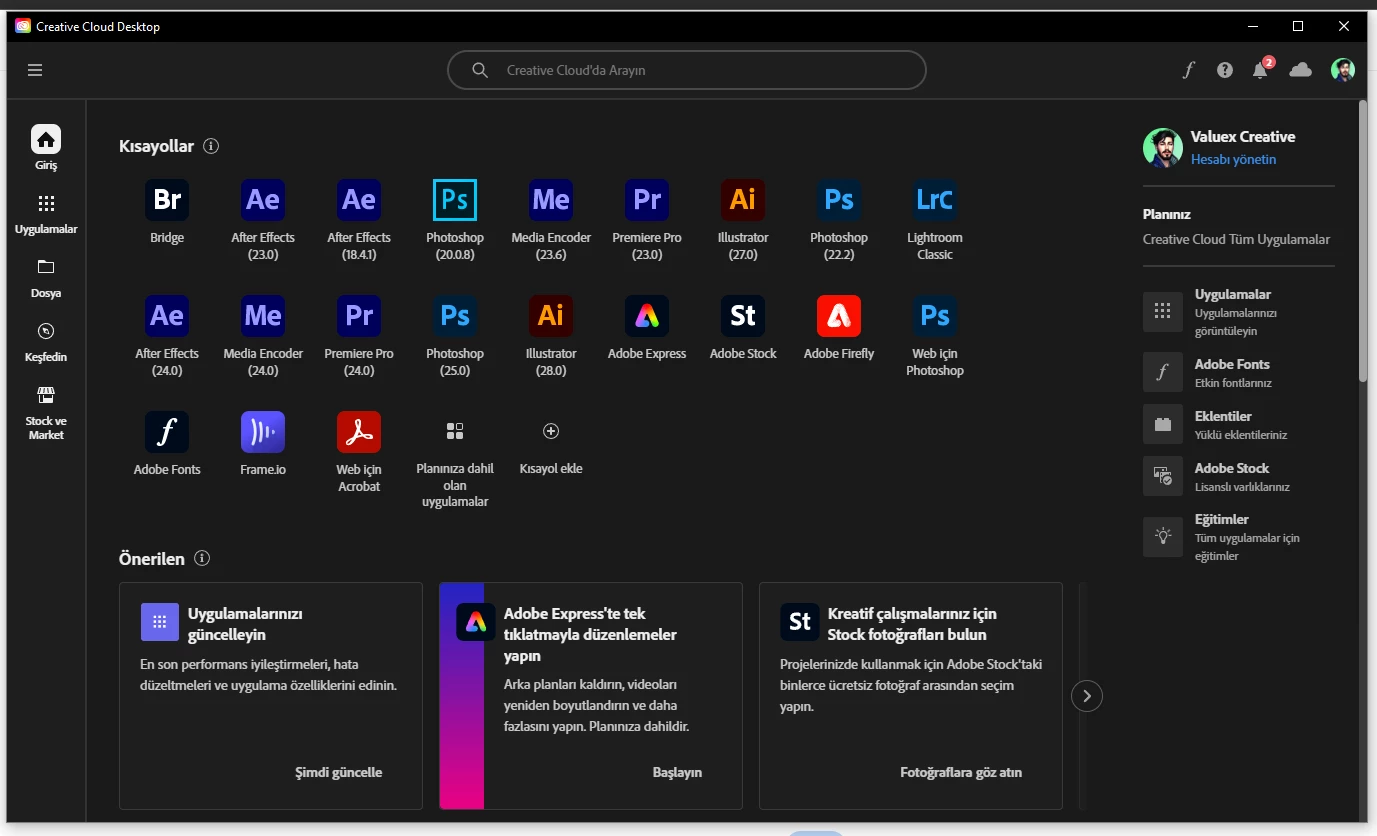The width and height of the screenshot is (1377, 836).
Task: Show info for Kısayollar heading
Action: 211,146
